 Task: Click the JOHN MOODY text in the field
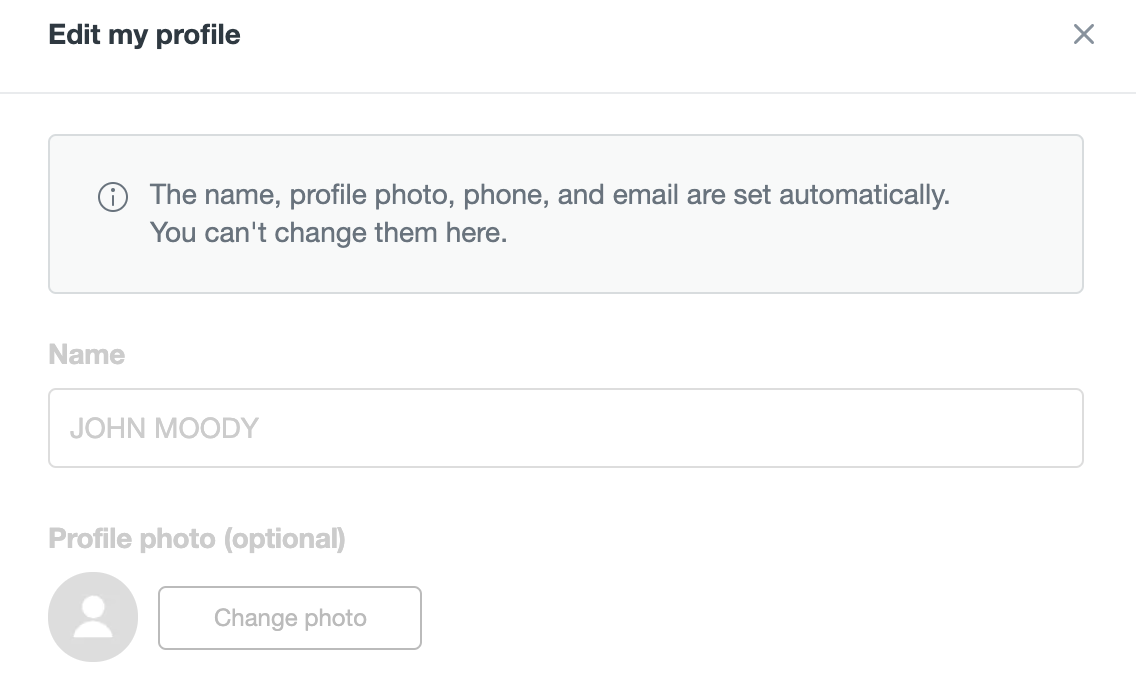tap(164, 428)
